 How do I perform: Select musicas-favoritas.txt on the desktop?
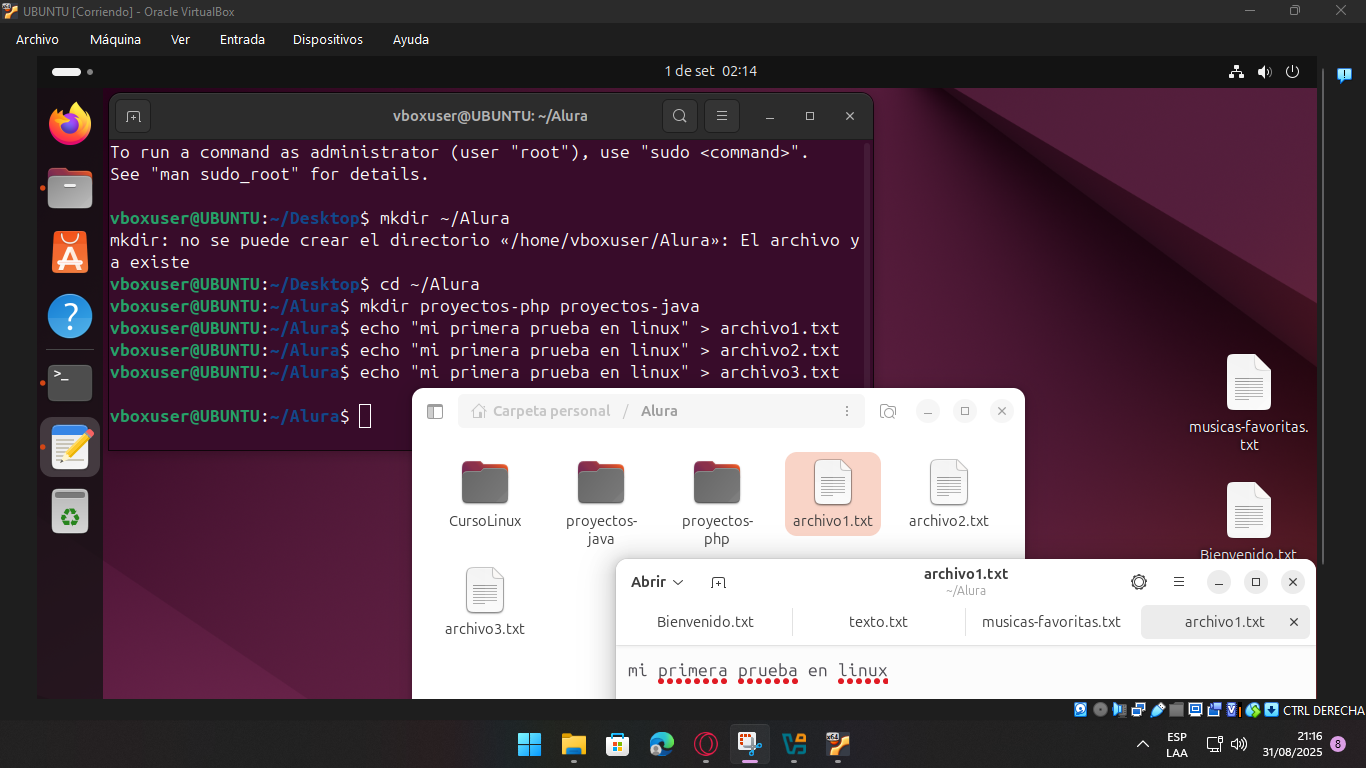(1249, 403)
